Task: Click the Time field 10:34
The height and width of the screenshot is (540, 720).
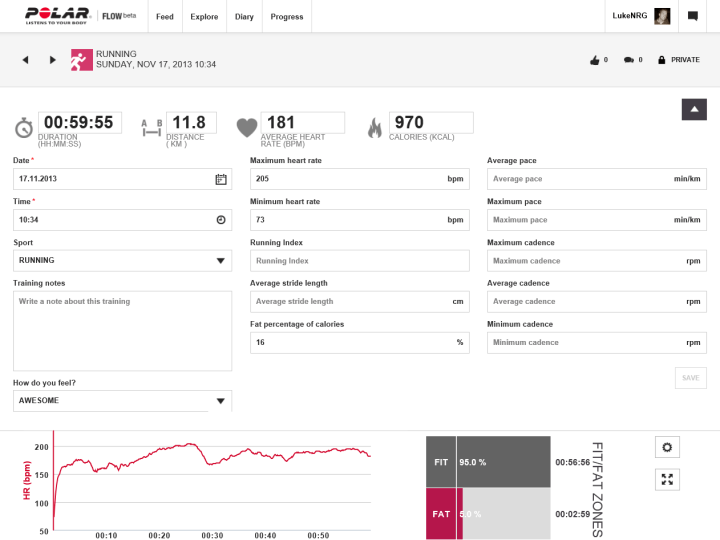Action: tap(123, 220)
